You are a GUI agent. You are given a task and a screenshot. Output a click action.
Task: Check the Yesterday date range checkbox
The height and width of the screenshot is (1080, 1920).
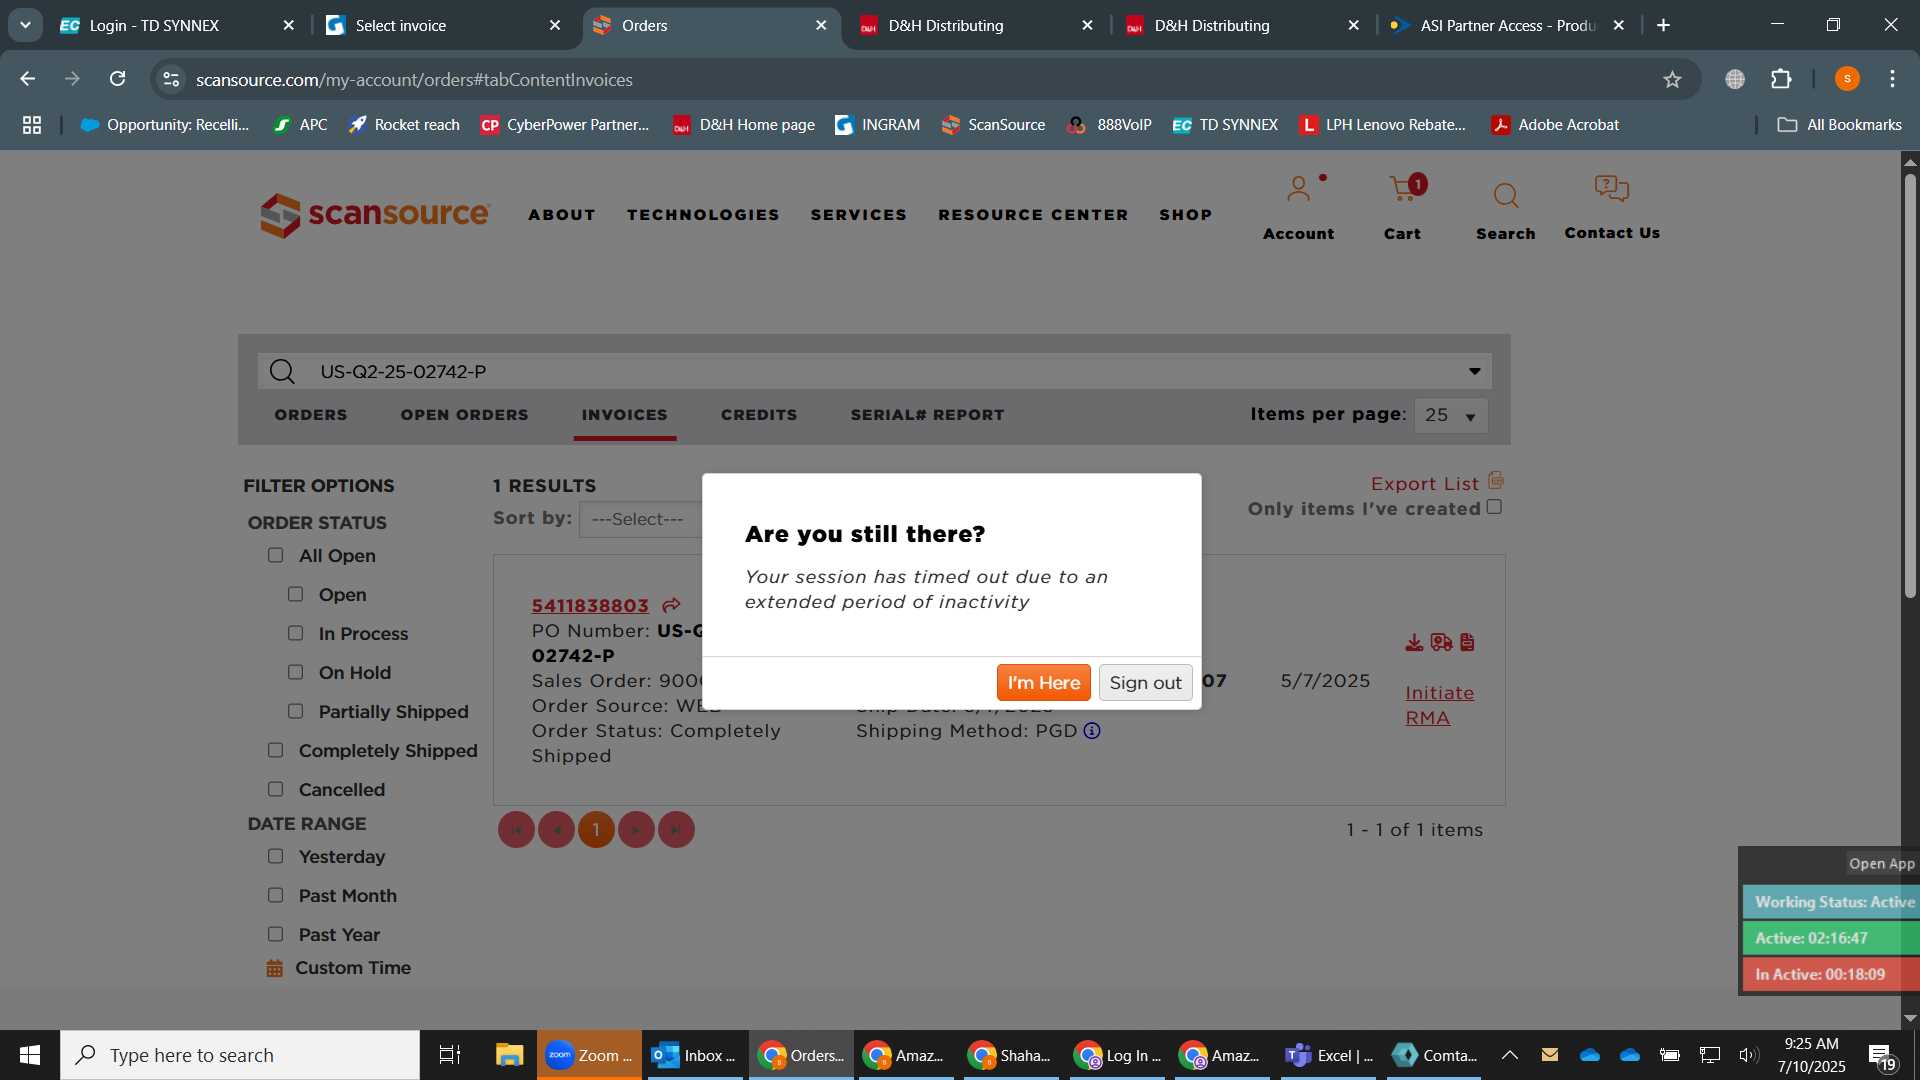276,856
